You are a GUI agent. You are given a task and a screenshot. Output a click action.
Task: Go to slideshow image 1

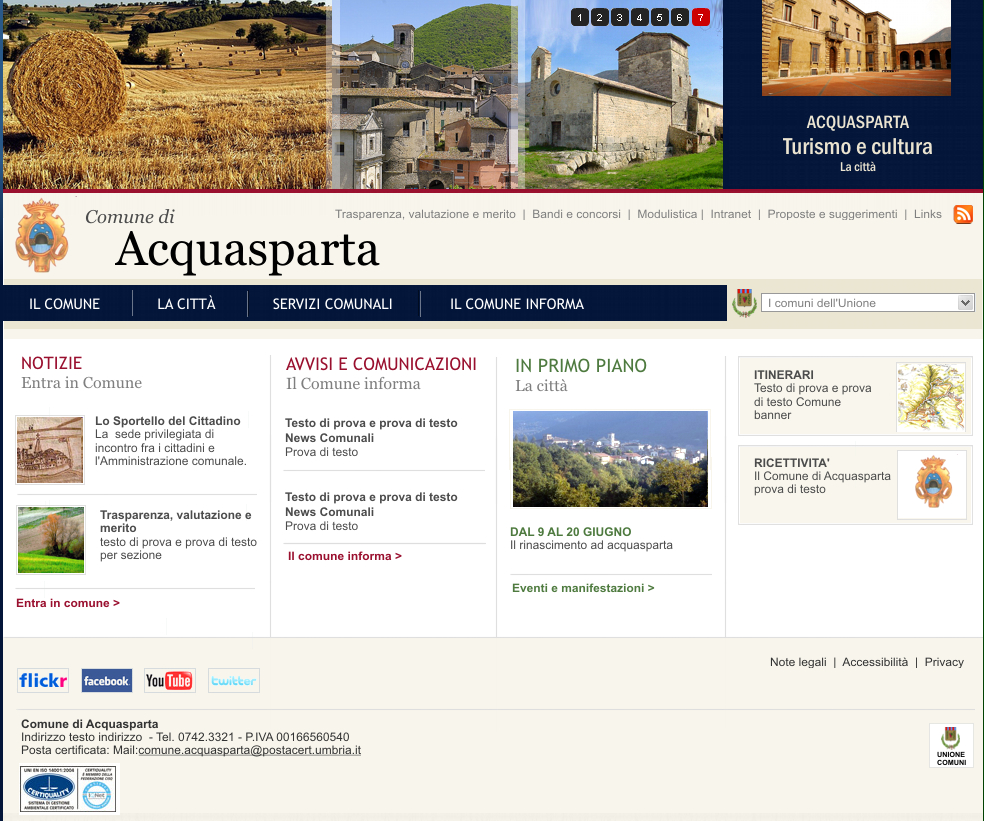pyautogui.click(x=580, y=18)
